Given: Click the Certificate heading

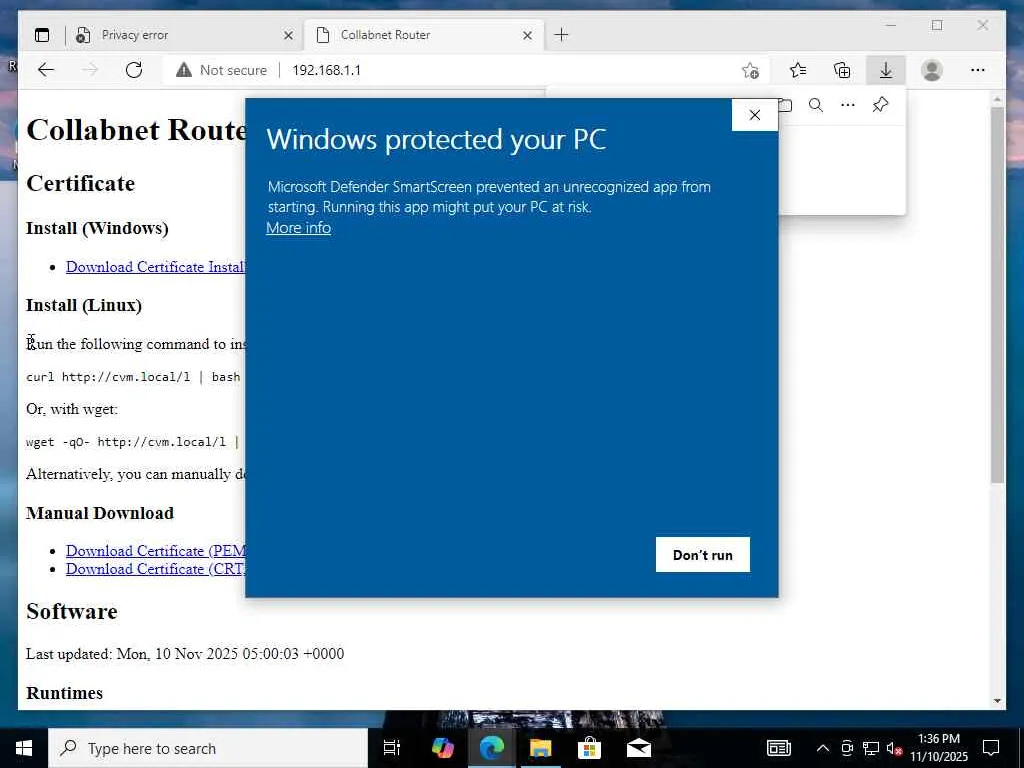Looking at the screenshot, I should [80, 184].
